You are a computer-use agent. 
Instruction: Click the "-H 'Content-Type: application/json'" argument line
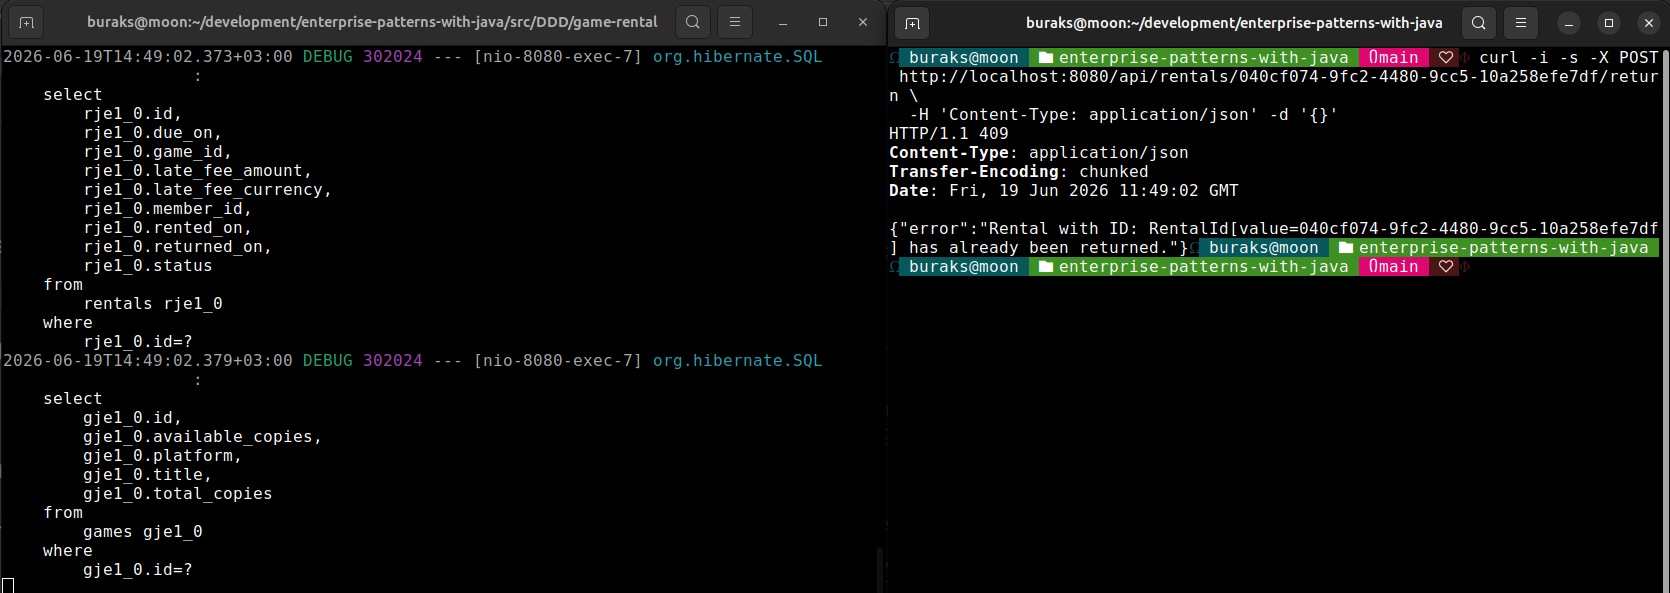tap(1124, 114)
